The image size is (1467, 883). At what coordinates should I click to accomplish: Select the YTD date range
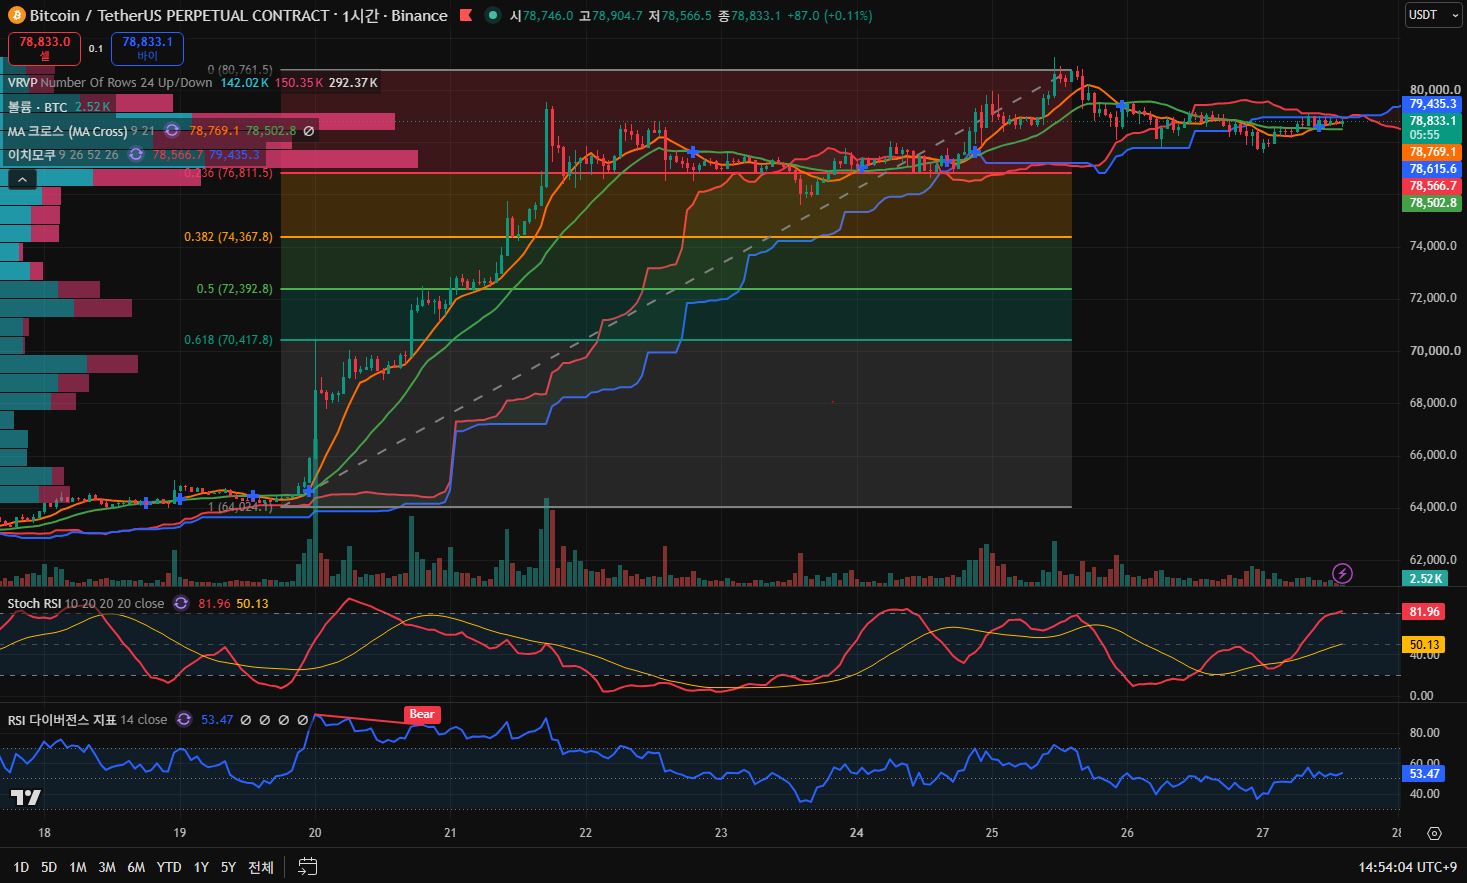(169, 867)
